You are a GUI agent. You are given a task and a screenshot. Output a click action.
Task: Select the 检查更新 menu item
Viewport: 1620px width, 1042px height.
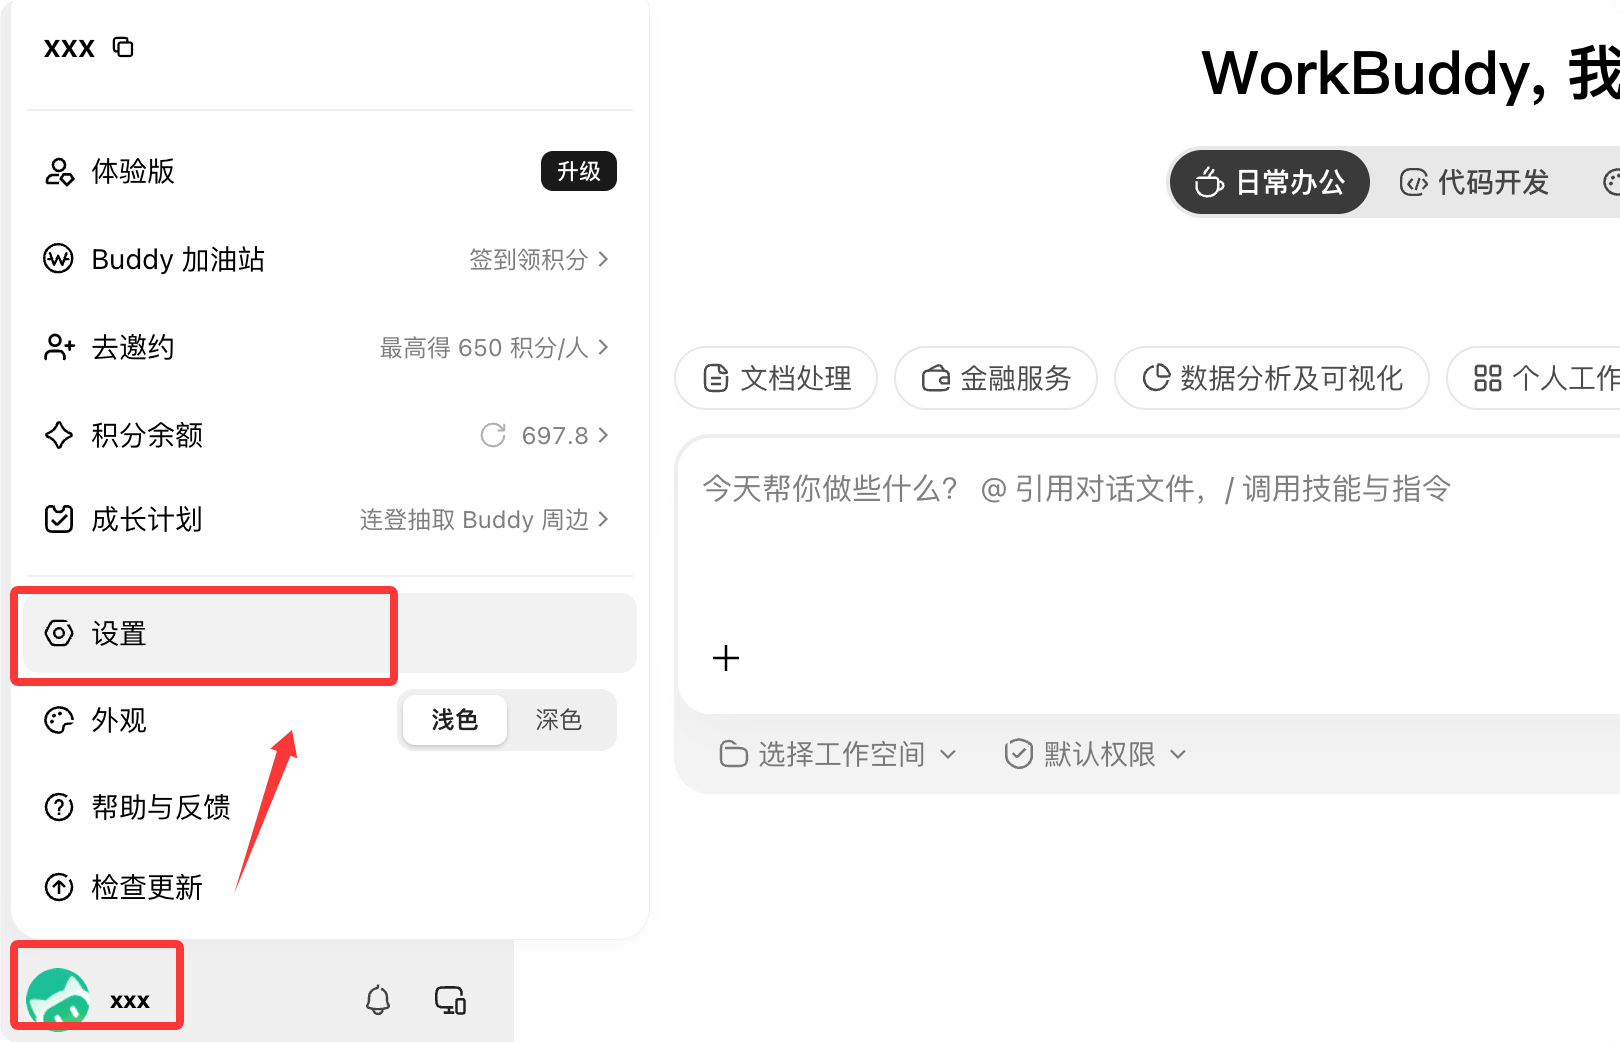coord(330,887)
